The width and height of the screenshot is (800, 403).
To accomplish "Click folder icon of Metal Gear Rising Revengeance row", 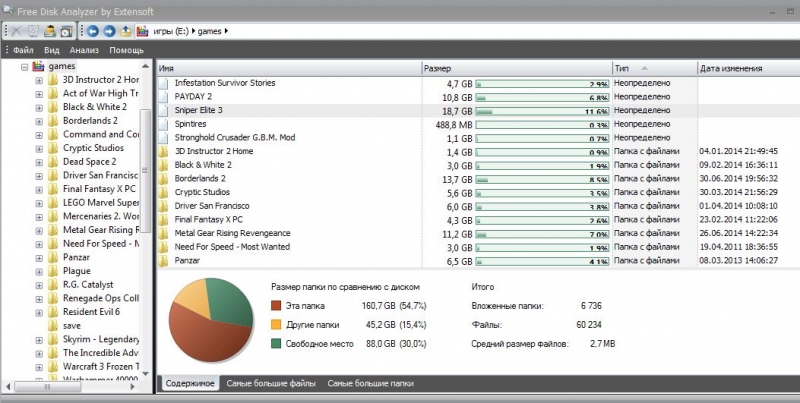I will point(163,233).
